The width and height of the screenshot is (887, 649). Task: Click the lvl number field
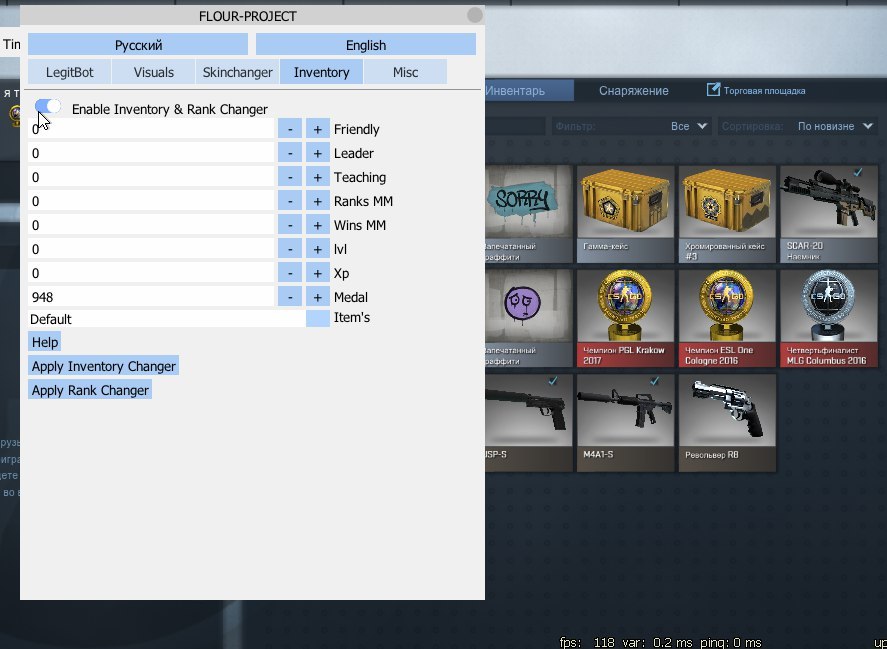point(151,249)
